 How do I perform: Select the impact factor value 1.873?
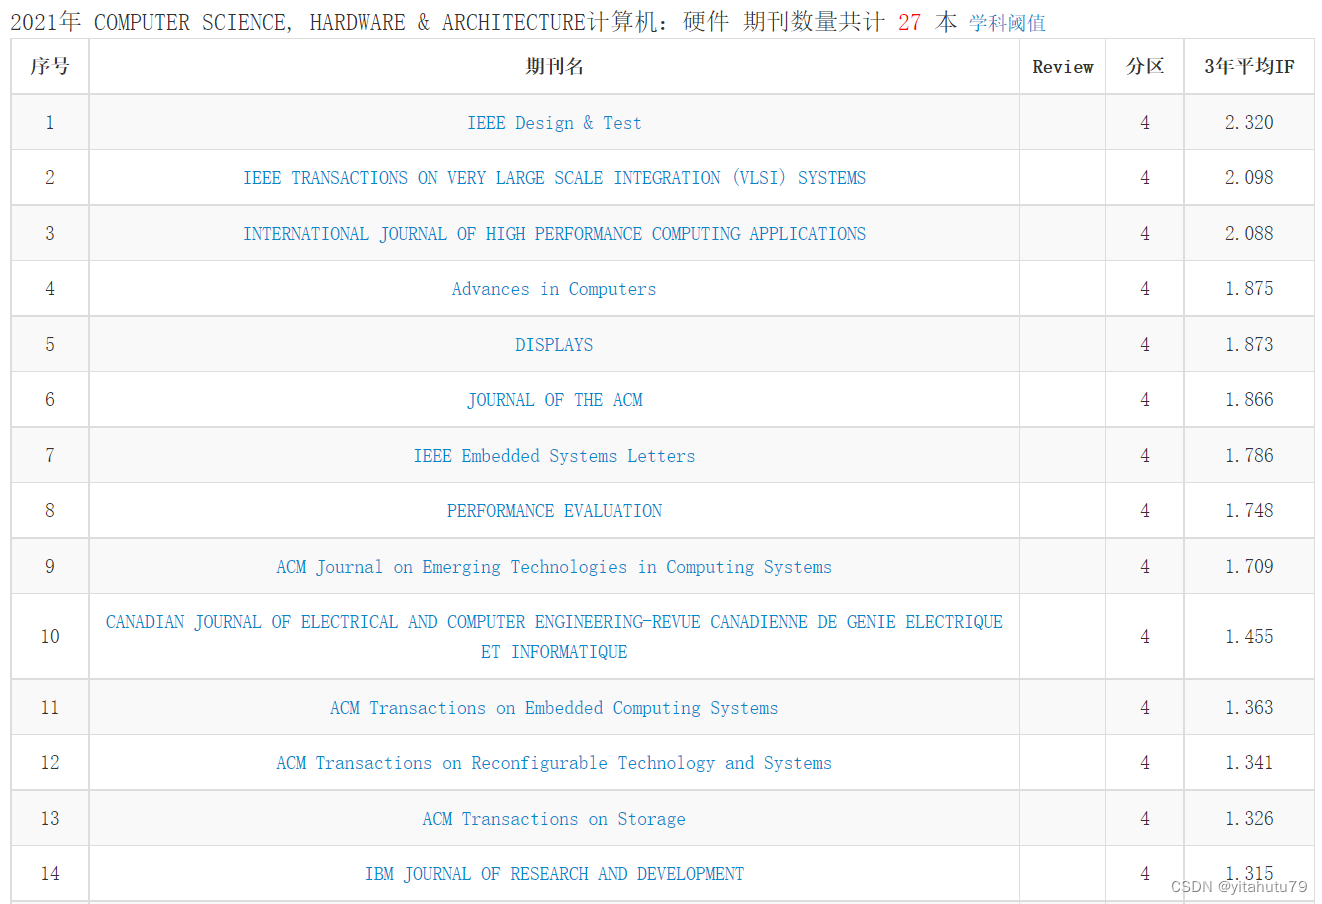[1249, 345]
